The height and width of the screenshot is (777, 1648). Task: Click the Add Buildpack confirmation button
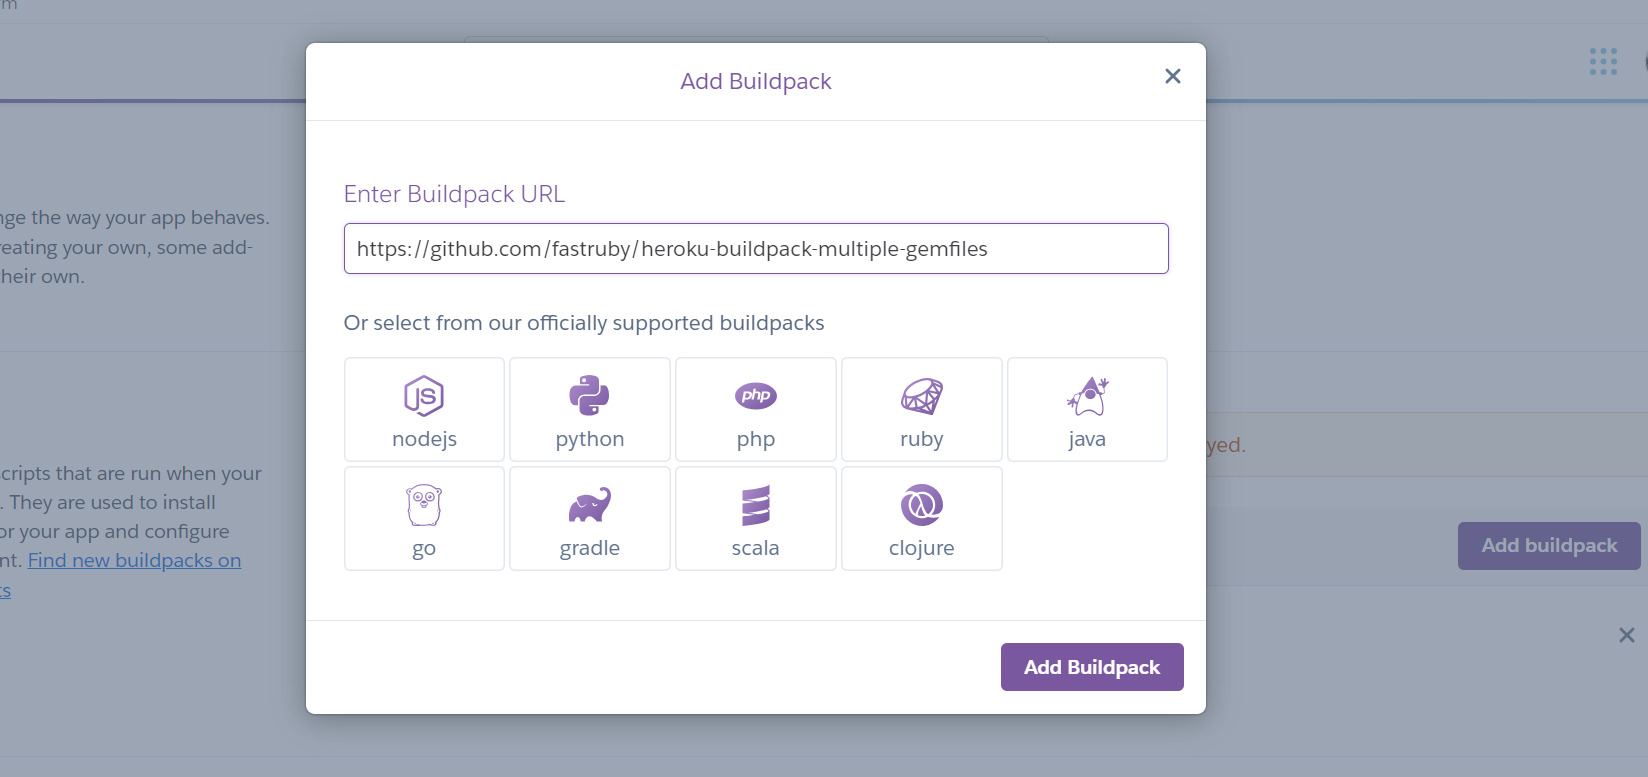pos(1091,666)
